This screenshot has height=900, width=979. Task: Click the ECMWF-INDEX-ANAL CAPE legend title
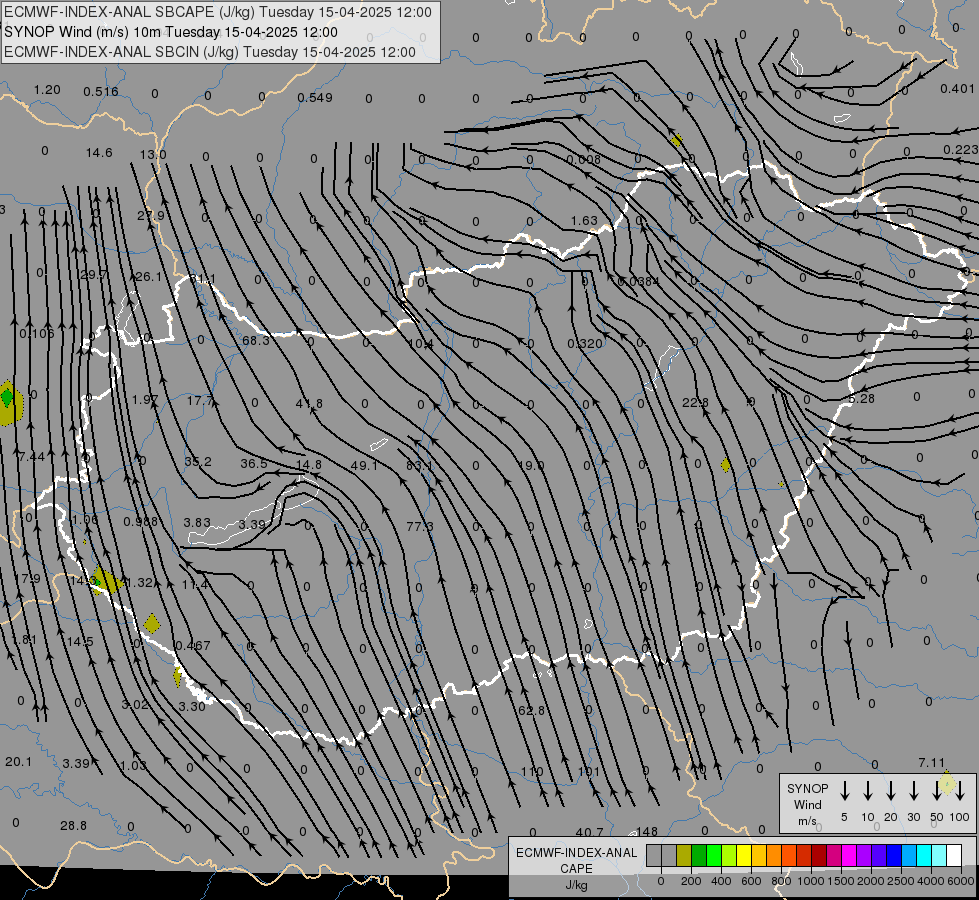(576, 860)
